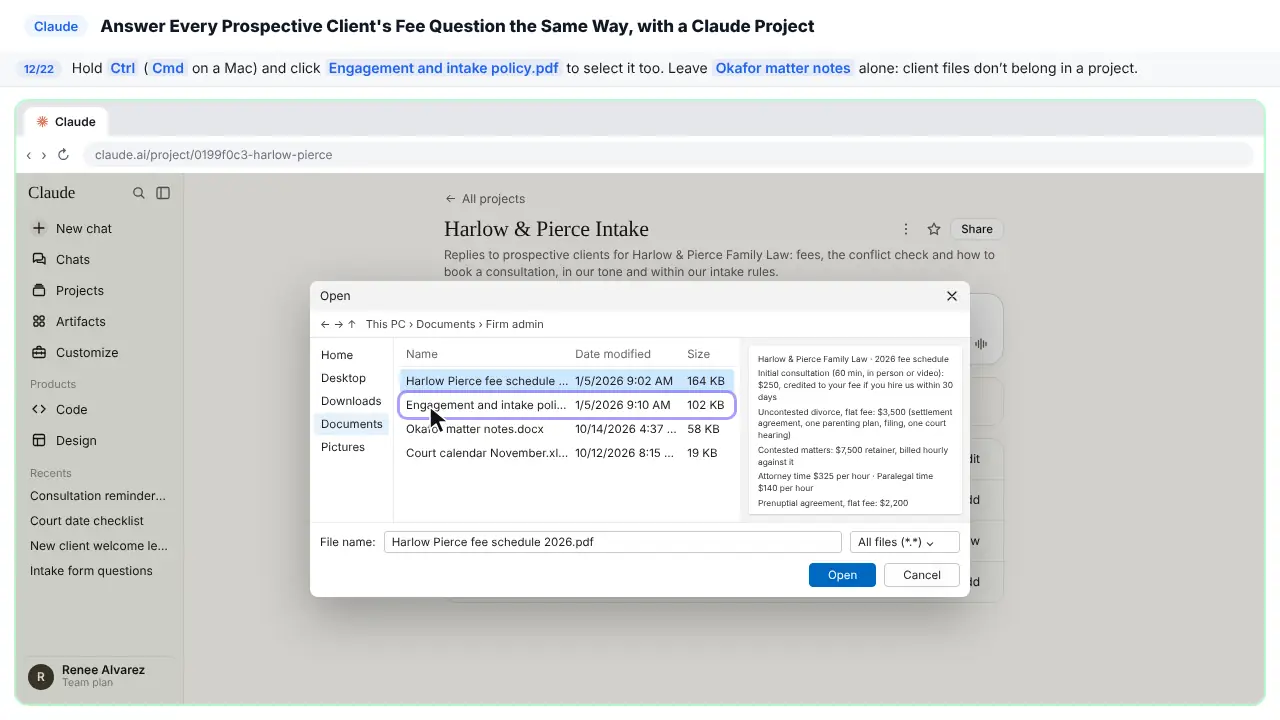1280x720 pixels.
Task: Collapse the sidebar with the panel icon
Action: tap(163, 193)
